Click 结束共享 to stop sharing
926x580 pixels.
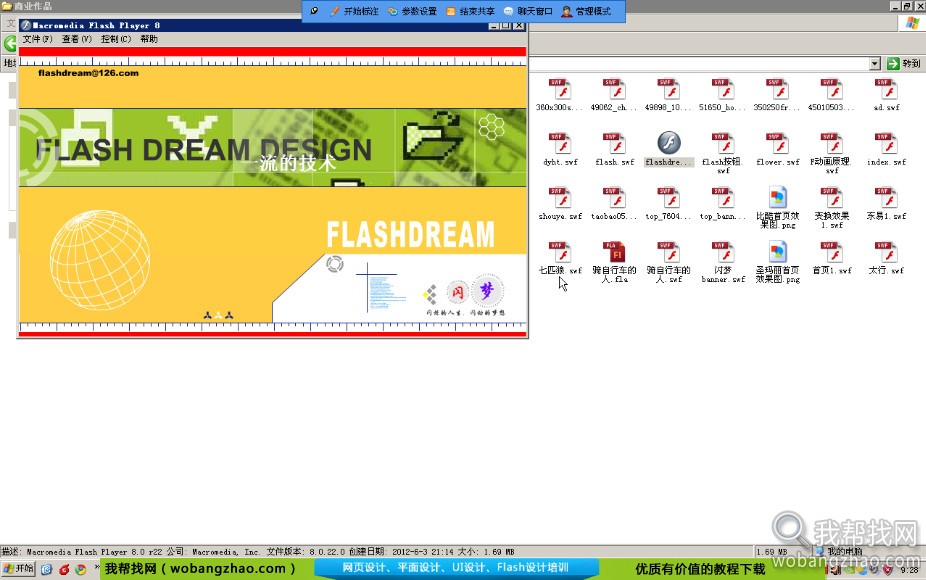(x=471, y=11)
